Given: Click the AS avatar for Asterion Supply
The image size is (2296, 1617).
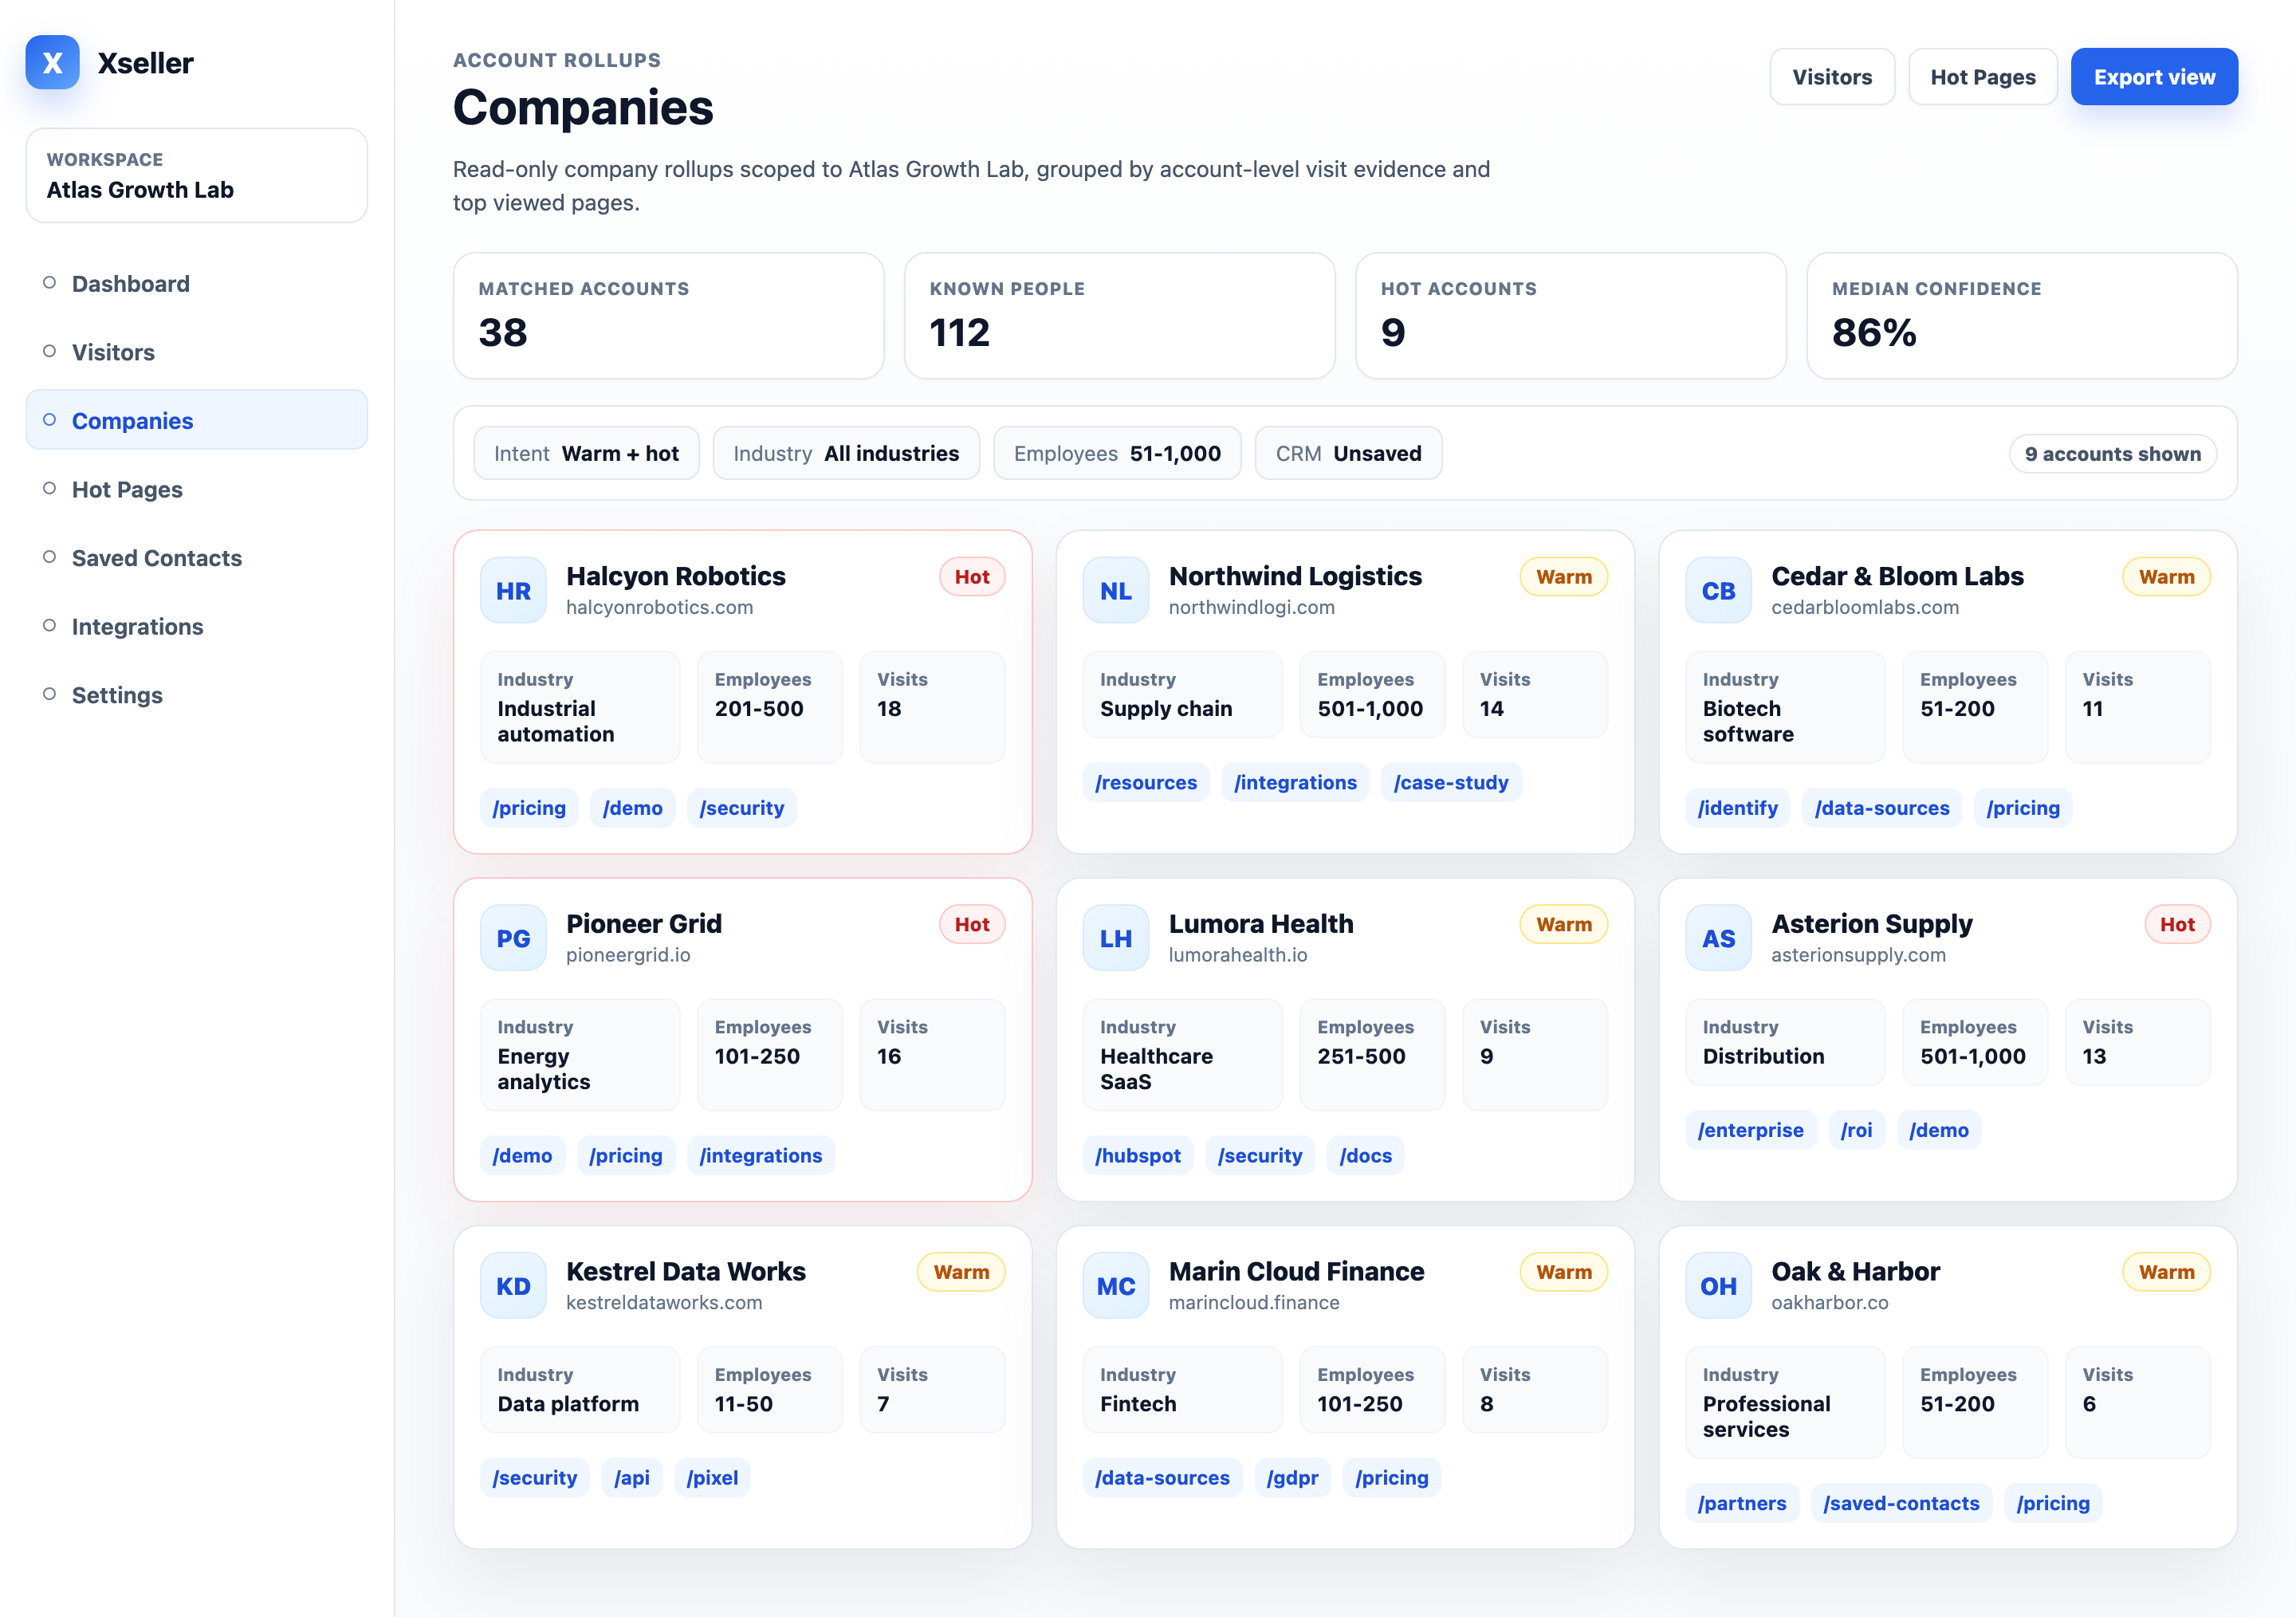Looking at the screenshot, I should [x=1718, y=938].
